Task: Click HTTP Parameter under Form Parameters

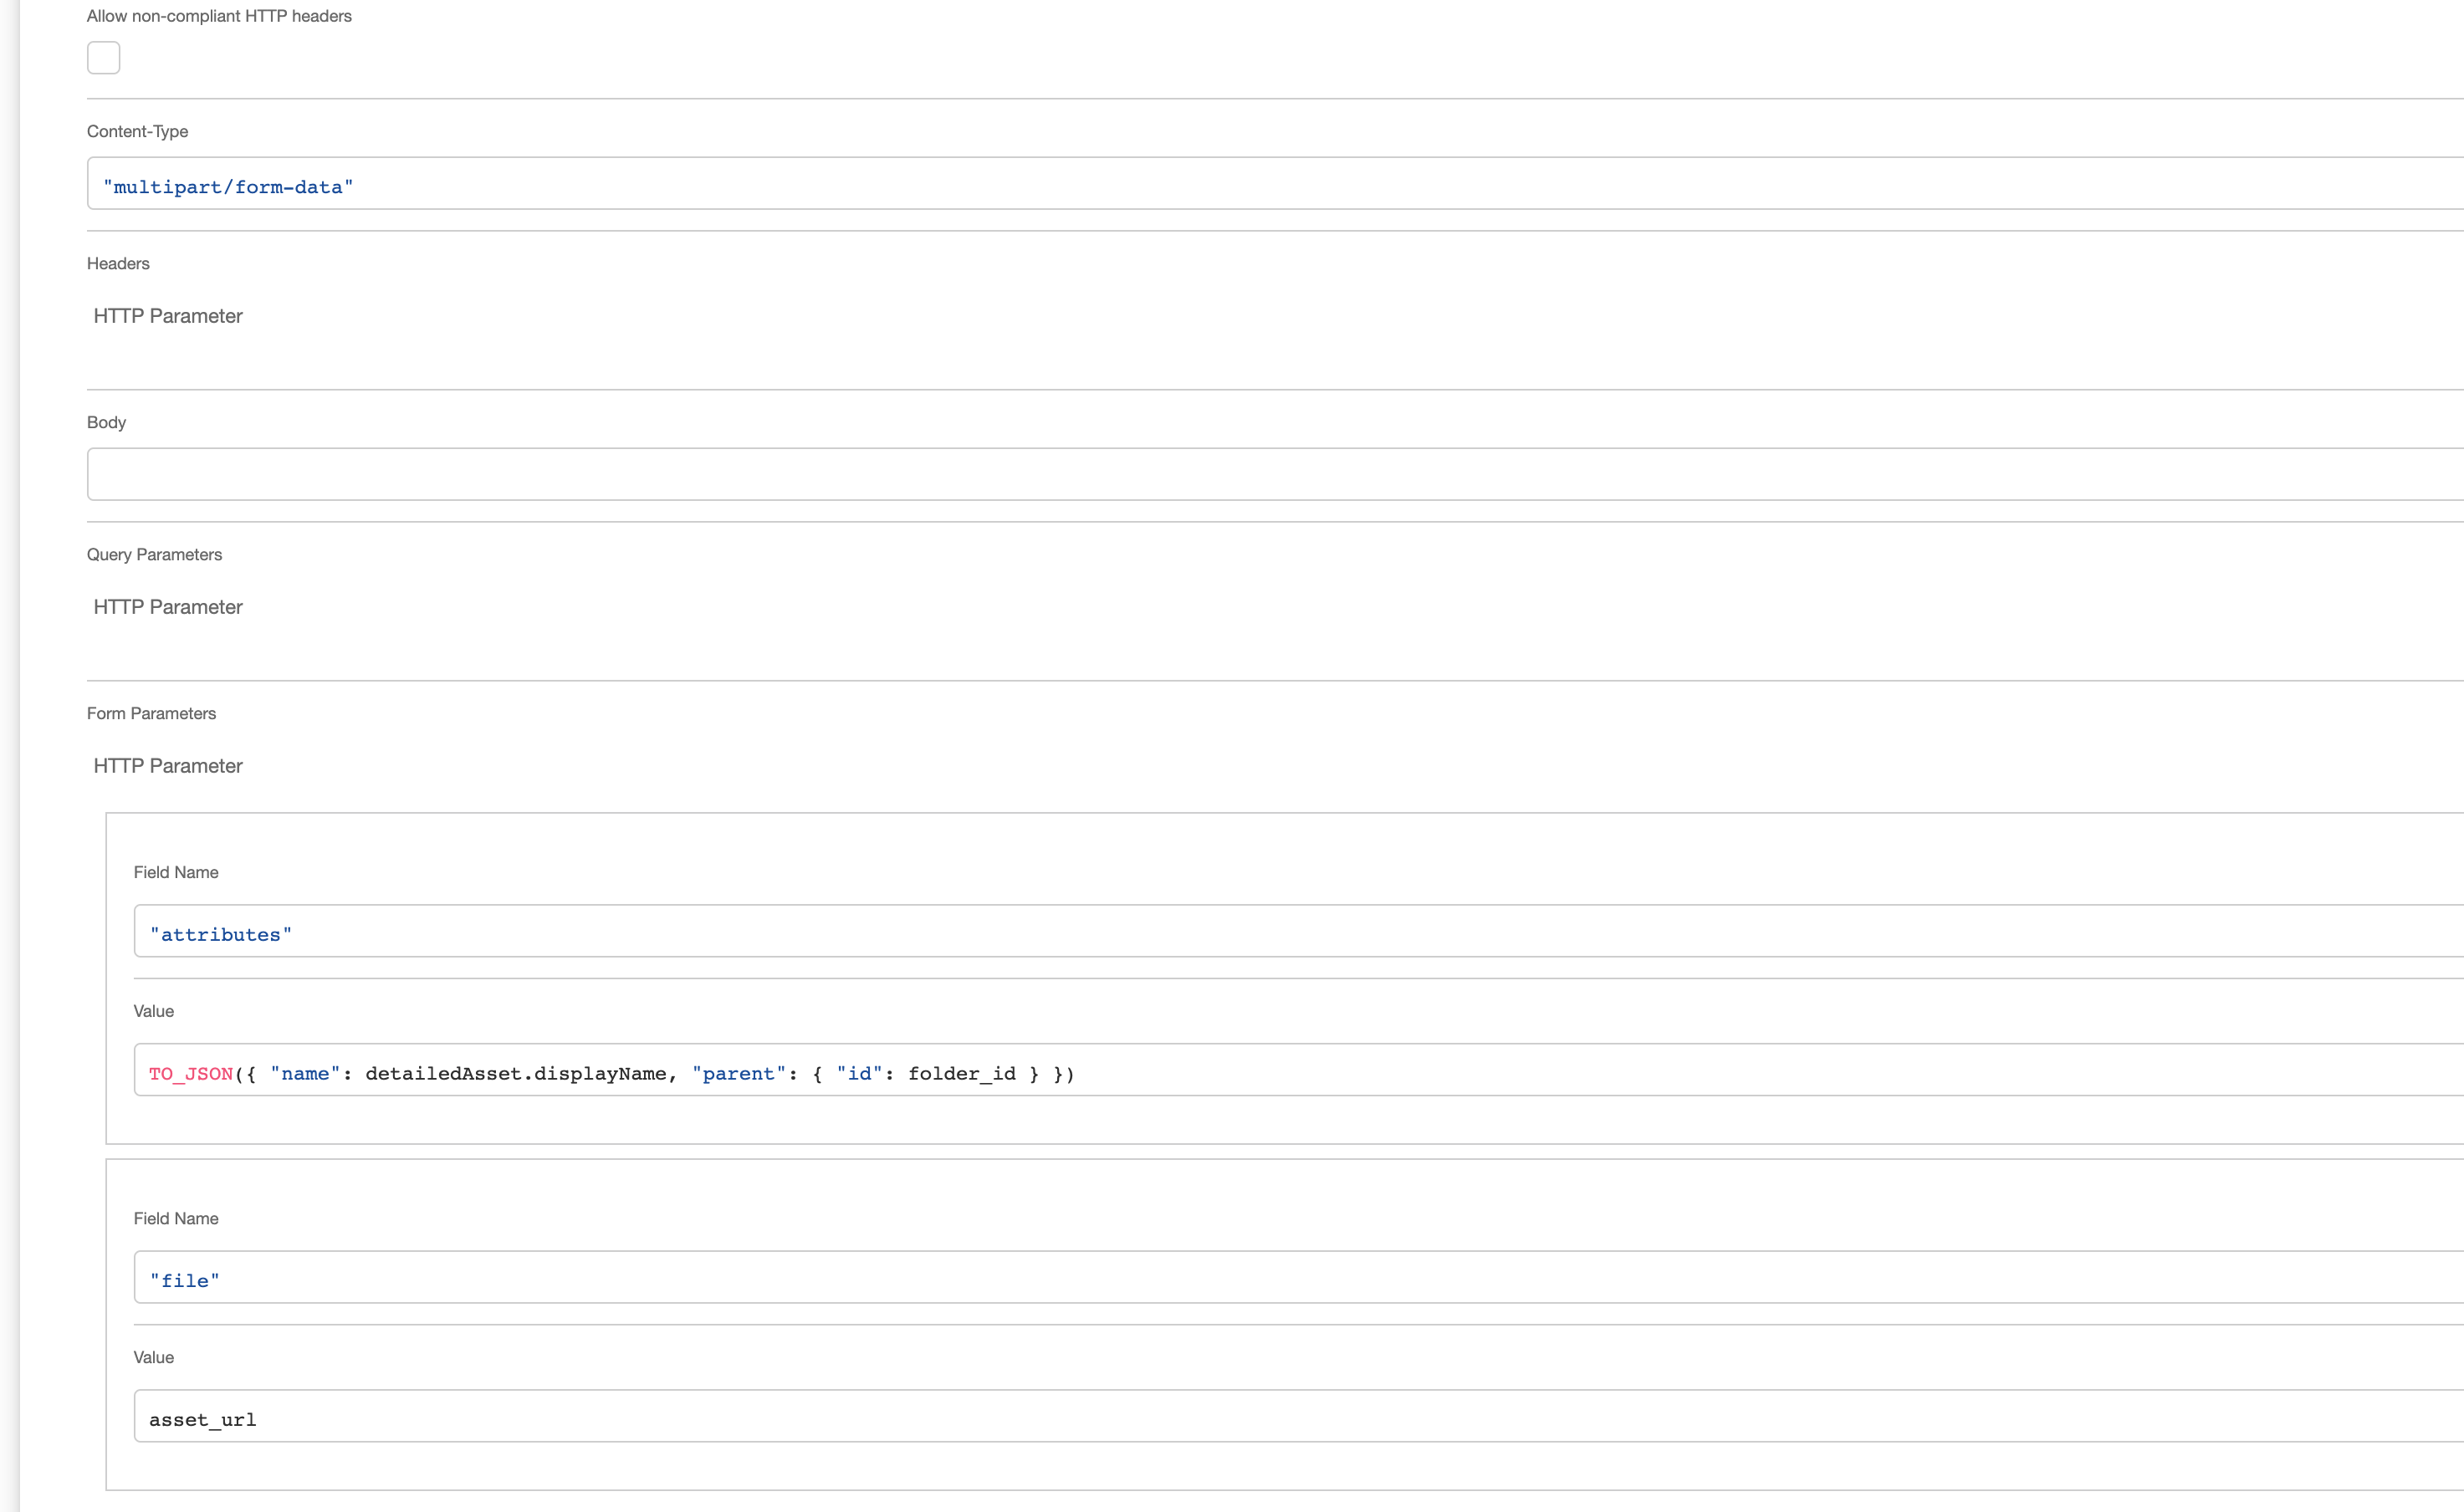Action: point(168,766)
